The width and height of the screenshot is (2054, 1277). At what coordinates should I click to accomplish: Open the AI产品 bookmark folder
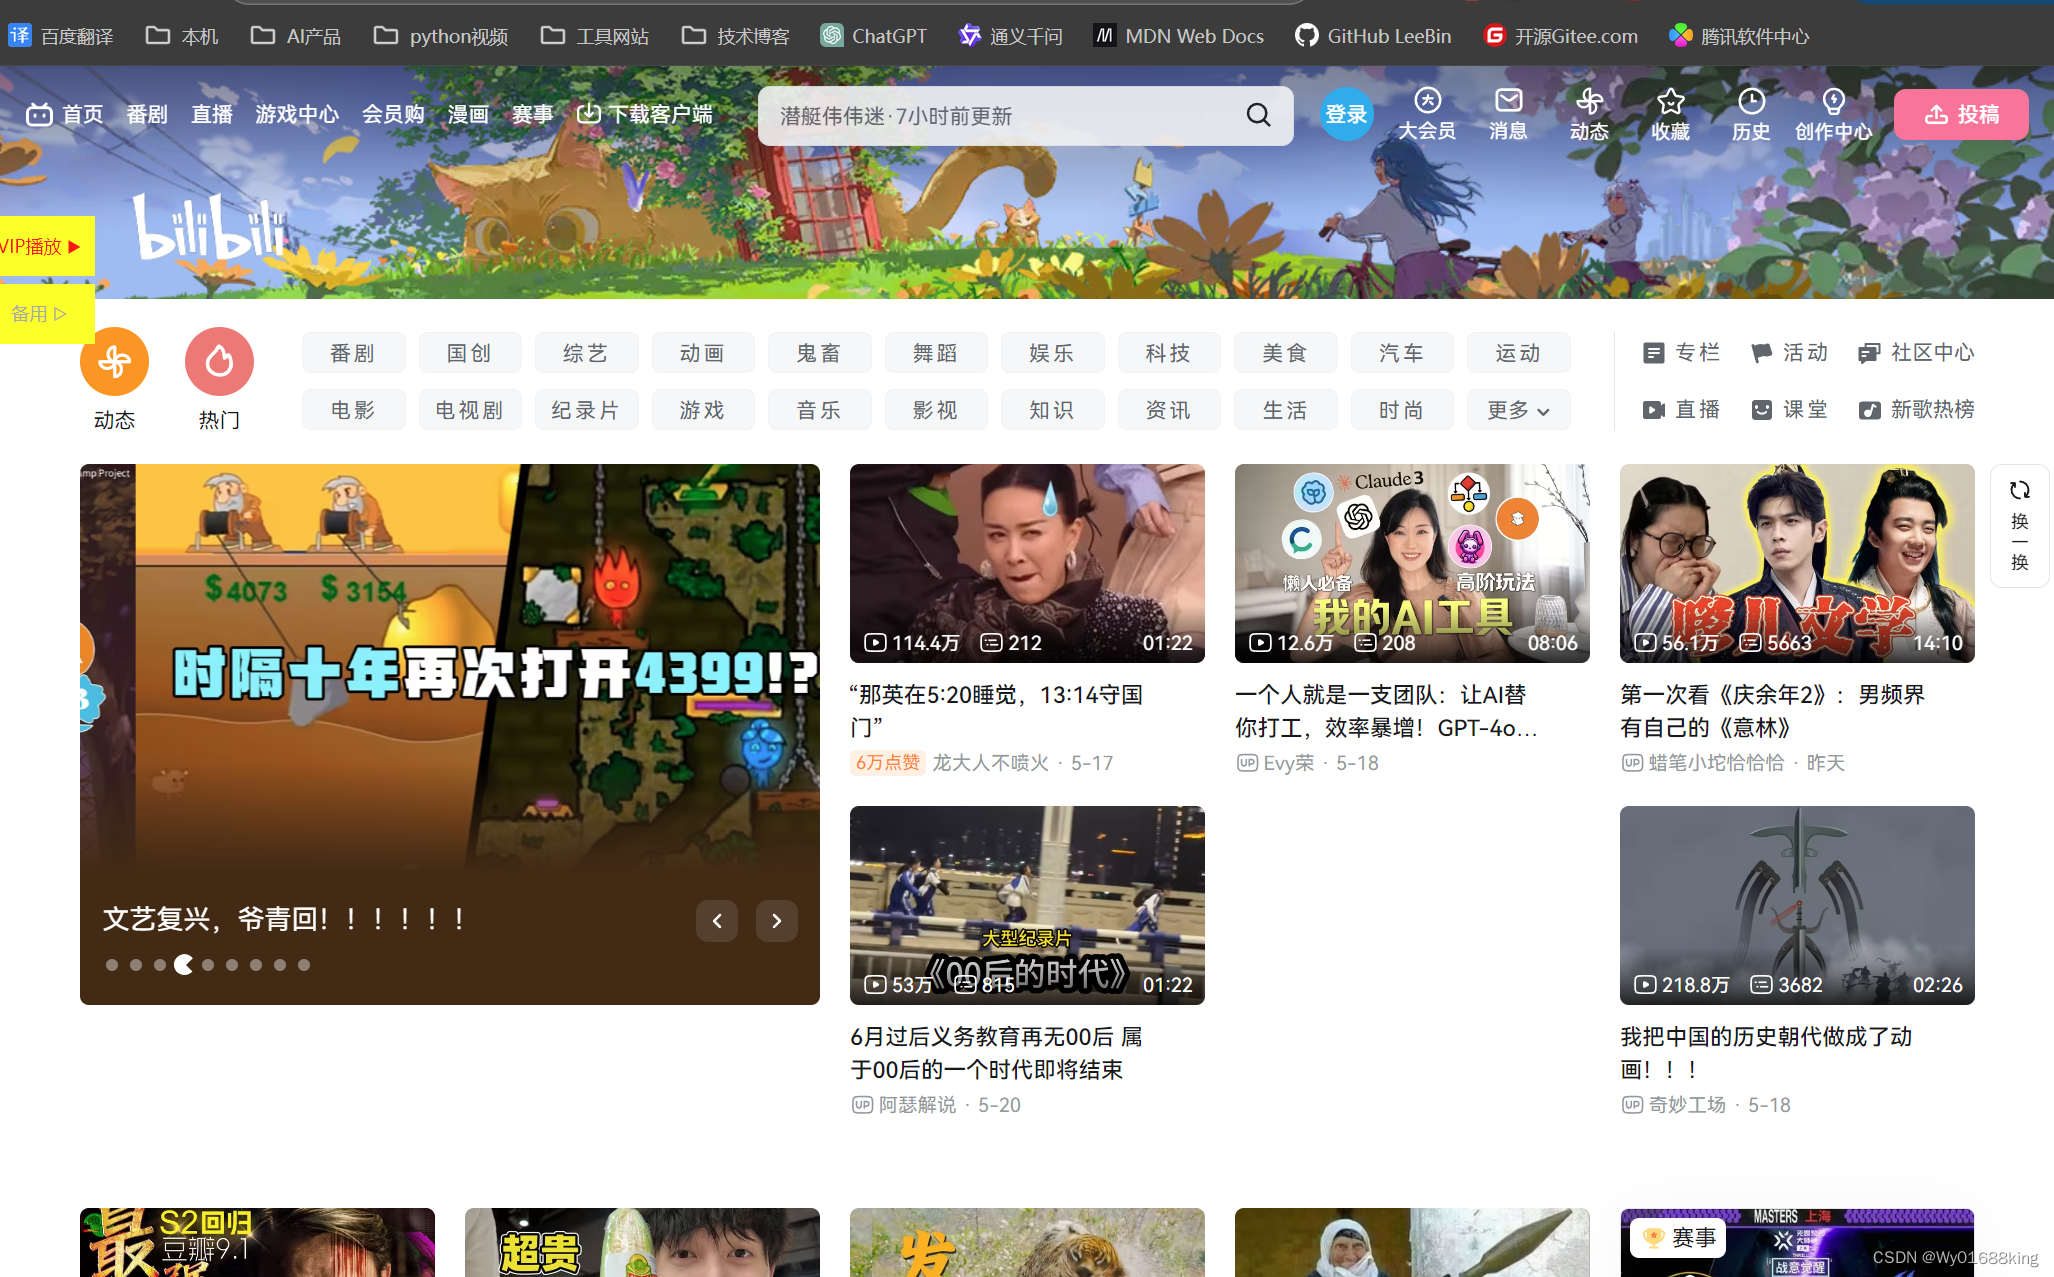point(296,36)
